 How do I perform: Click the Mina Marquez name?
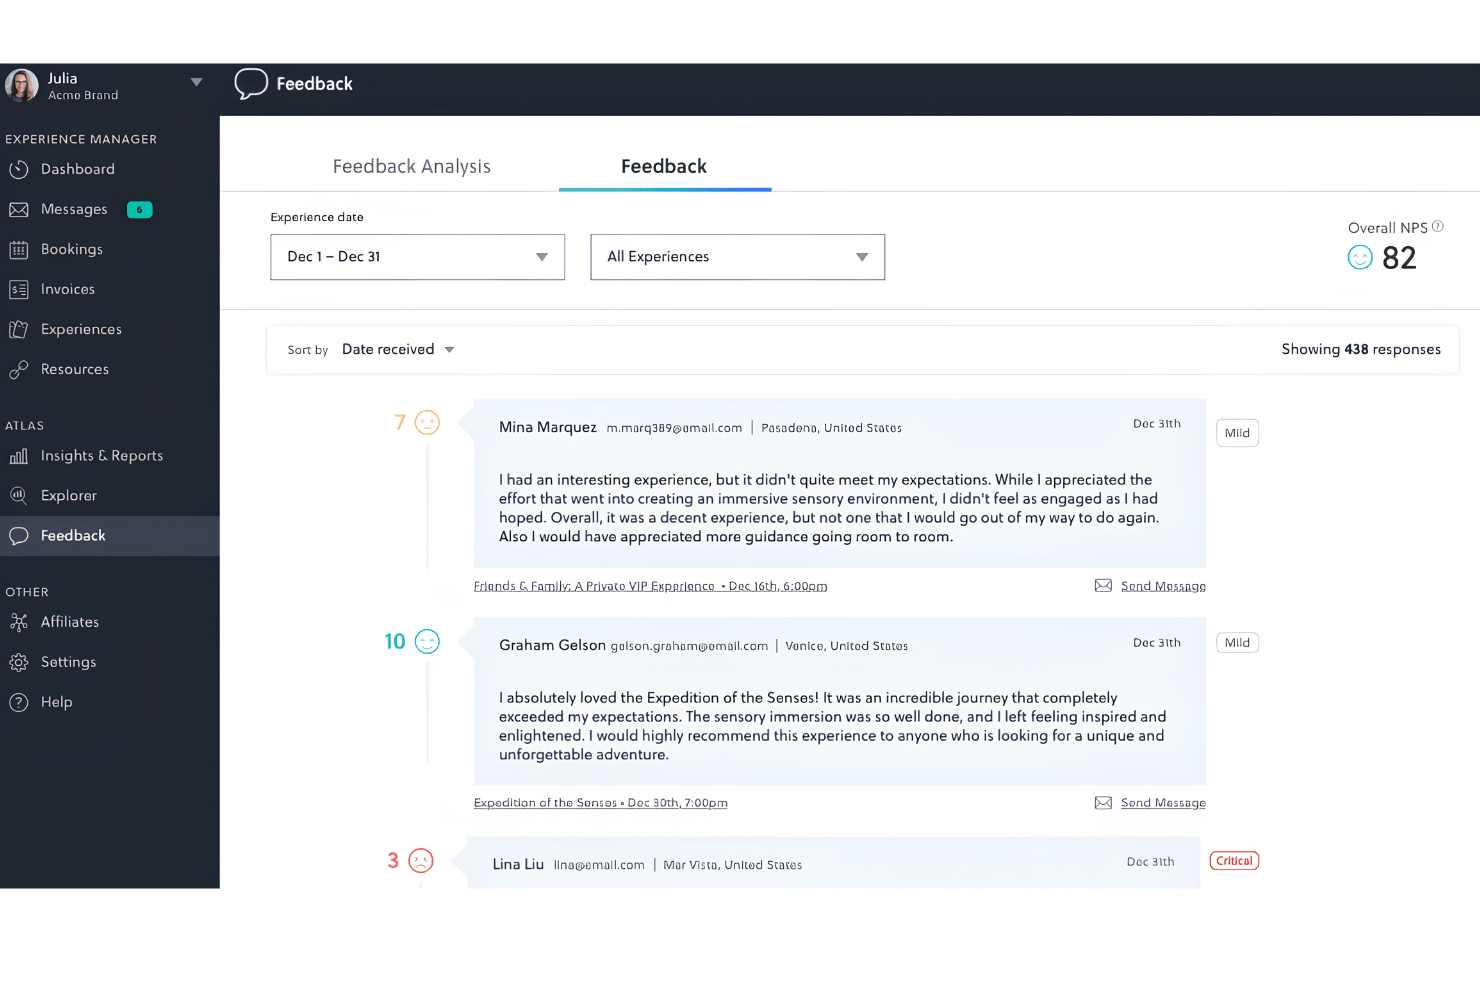(x=548, y=427)
